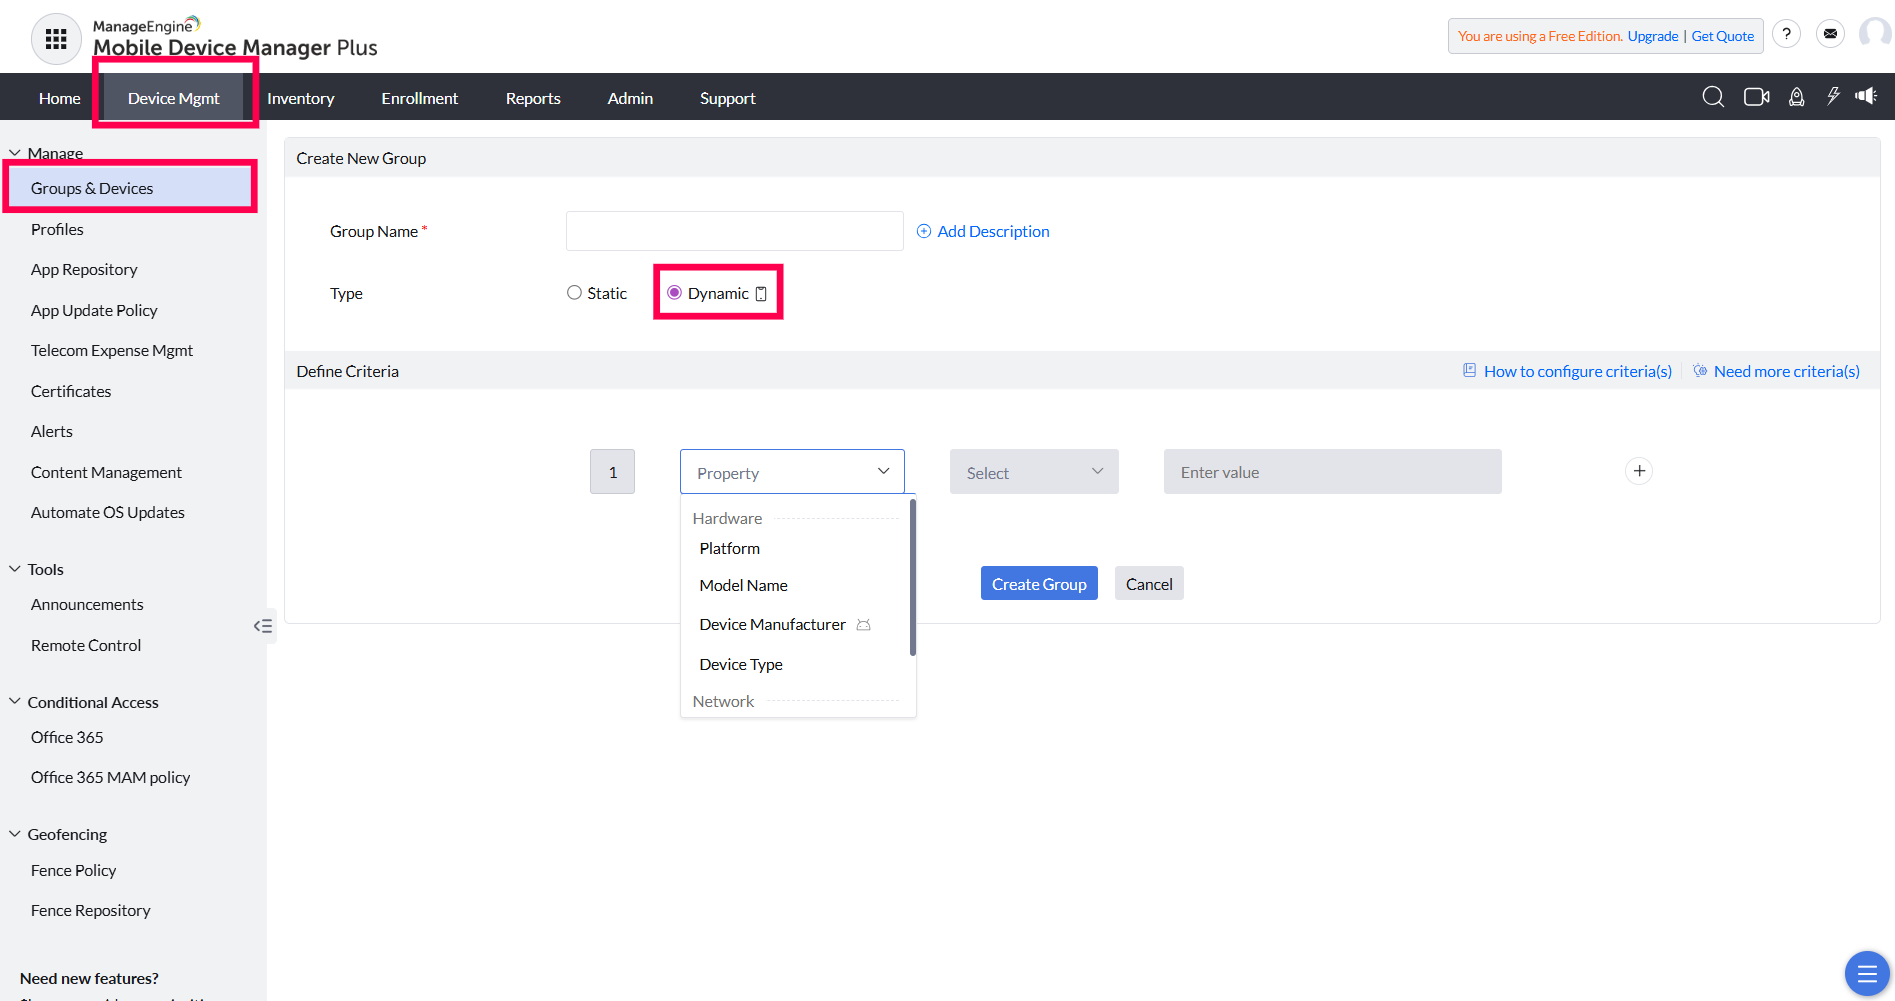Viewport: 1895px width, 1001px height.
Task: Open Remote Control under Tools
Action: click(x=86, y=645)
